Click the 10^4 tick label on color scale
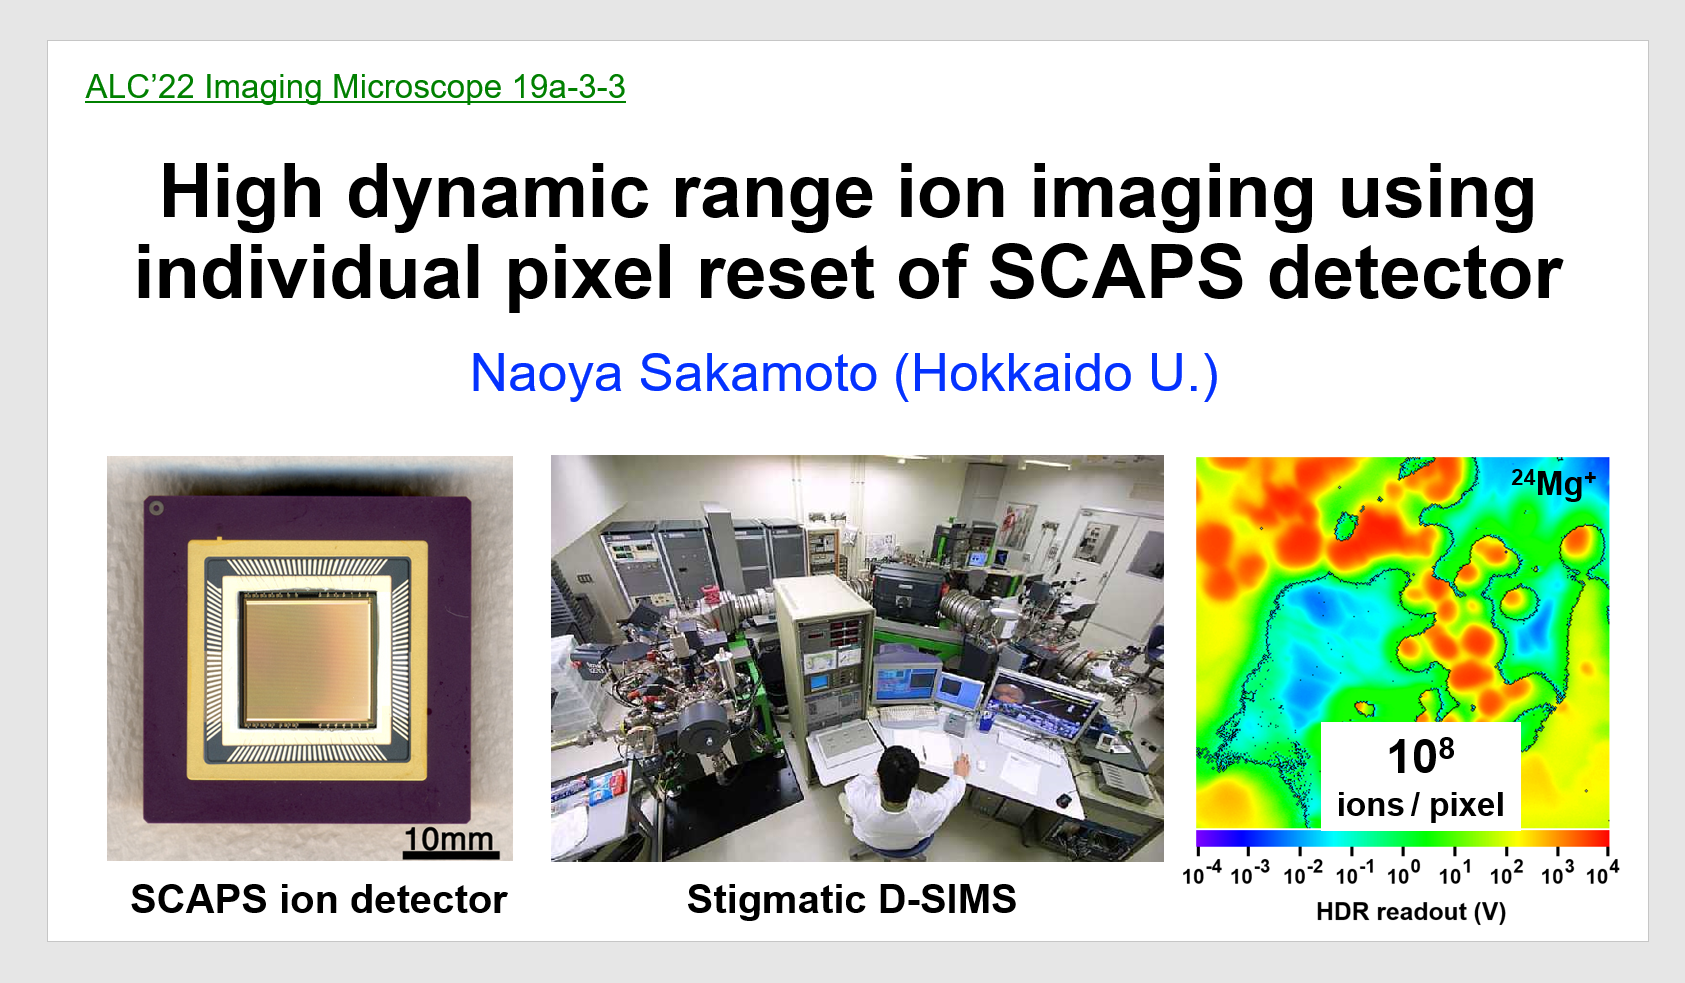The width and height of the screenshot is (1685, 983). (x=1602, y=874)
